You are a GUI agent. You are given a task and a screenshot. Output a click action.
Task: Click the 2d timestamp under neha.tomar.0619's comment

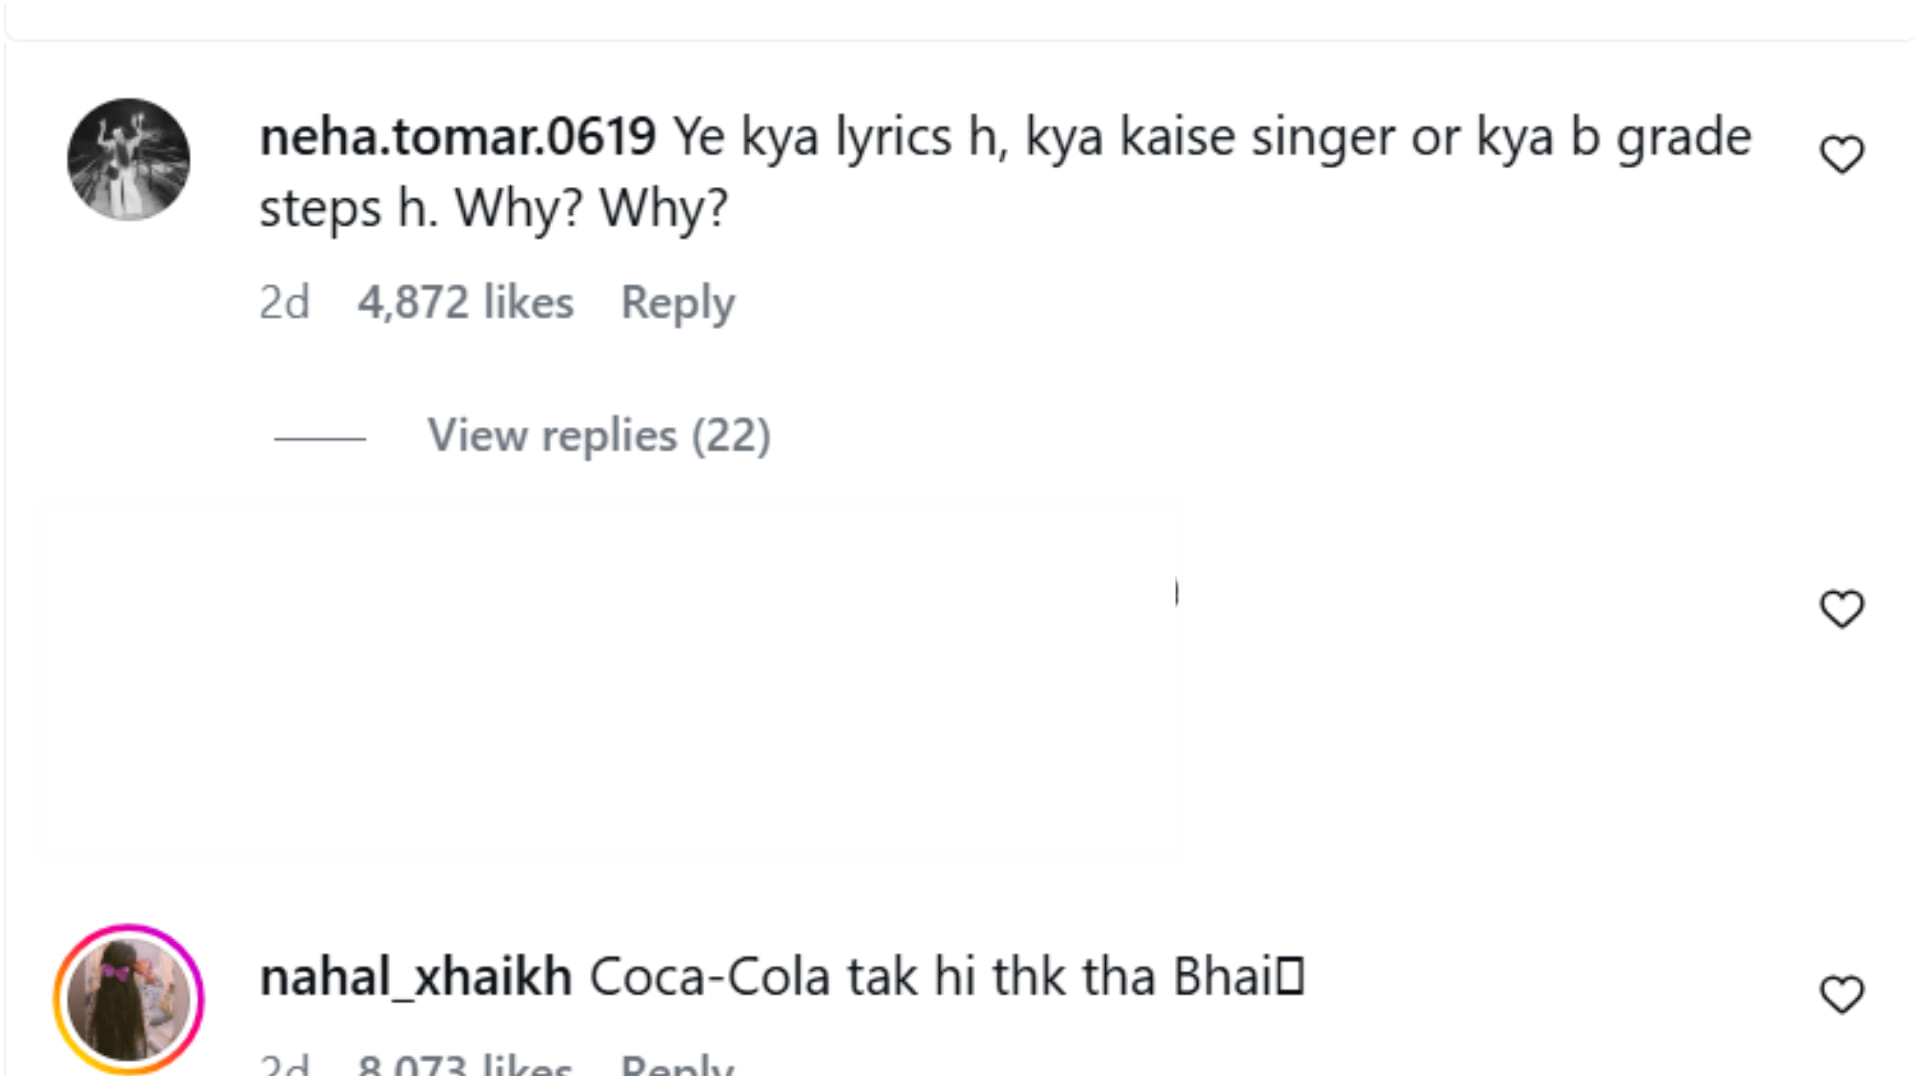click(284, 302)
